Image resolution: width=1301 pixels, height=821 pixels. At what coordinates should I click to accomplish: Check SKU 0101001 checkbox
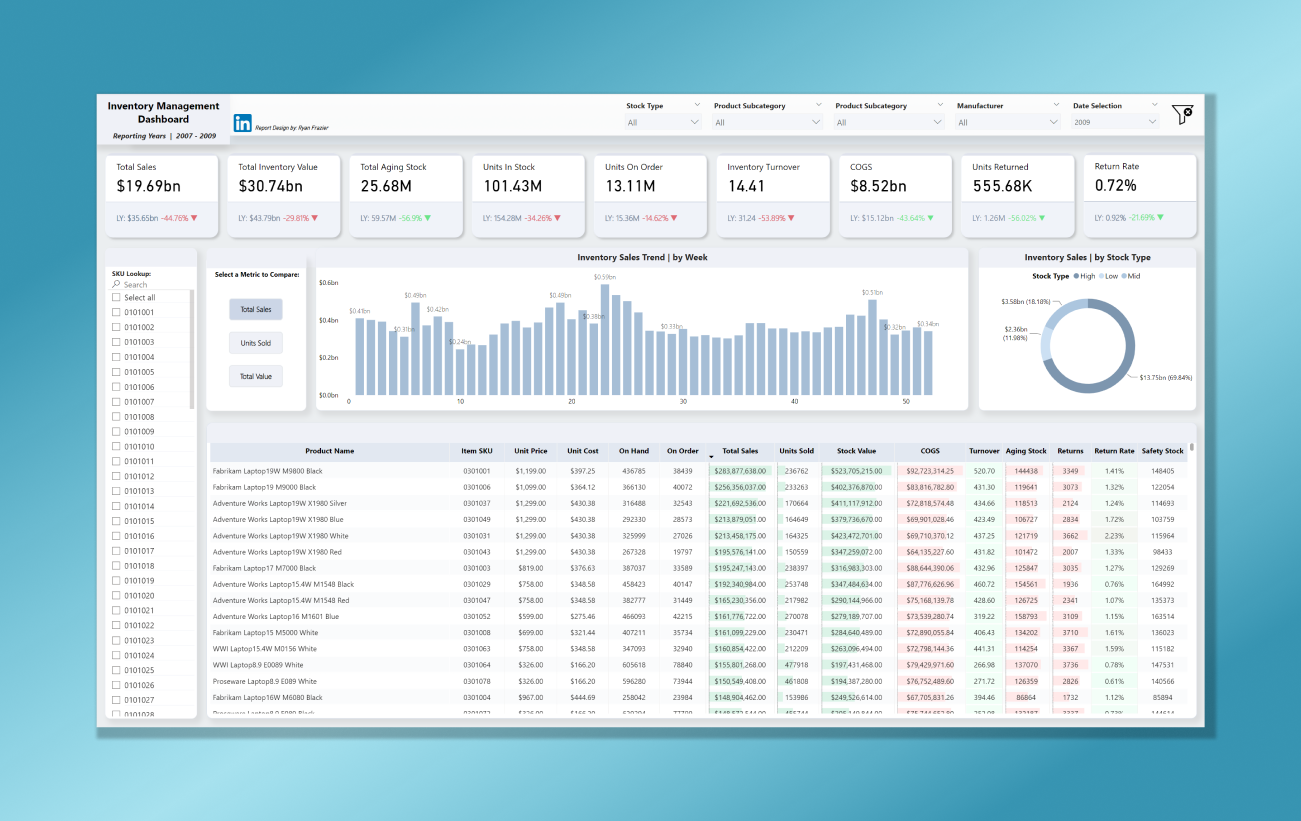116,312
